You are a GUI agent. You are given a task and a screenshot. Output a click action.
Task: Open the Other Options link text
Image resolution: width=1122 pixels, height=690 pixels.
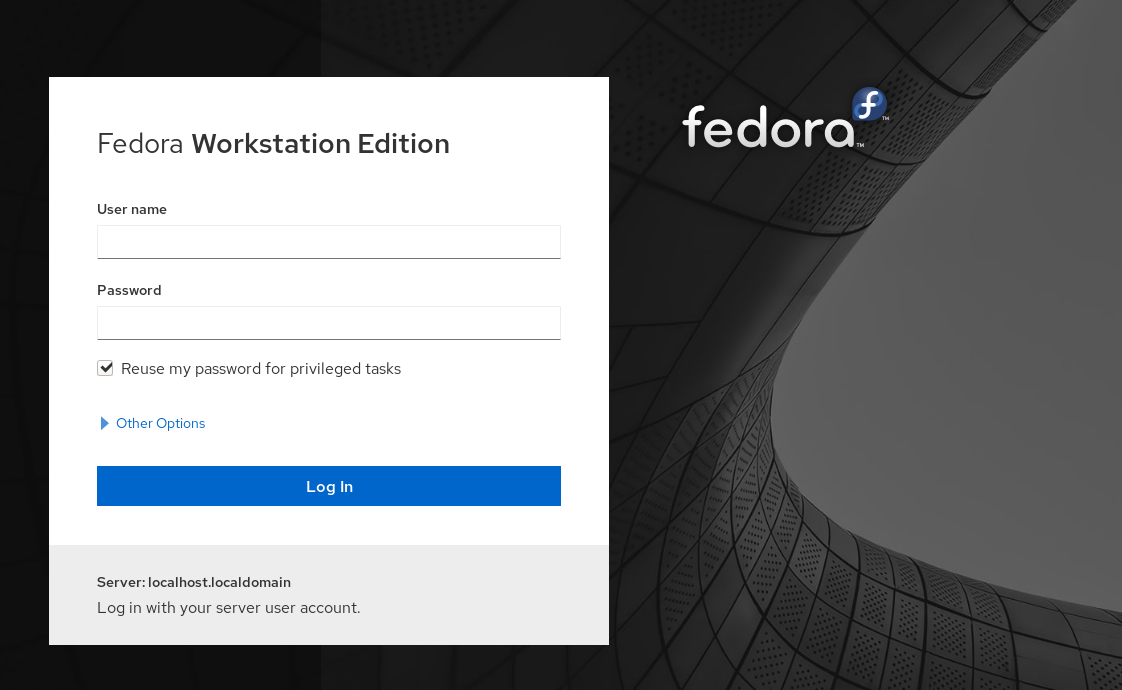coord(160,423)
